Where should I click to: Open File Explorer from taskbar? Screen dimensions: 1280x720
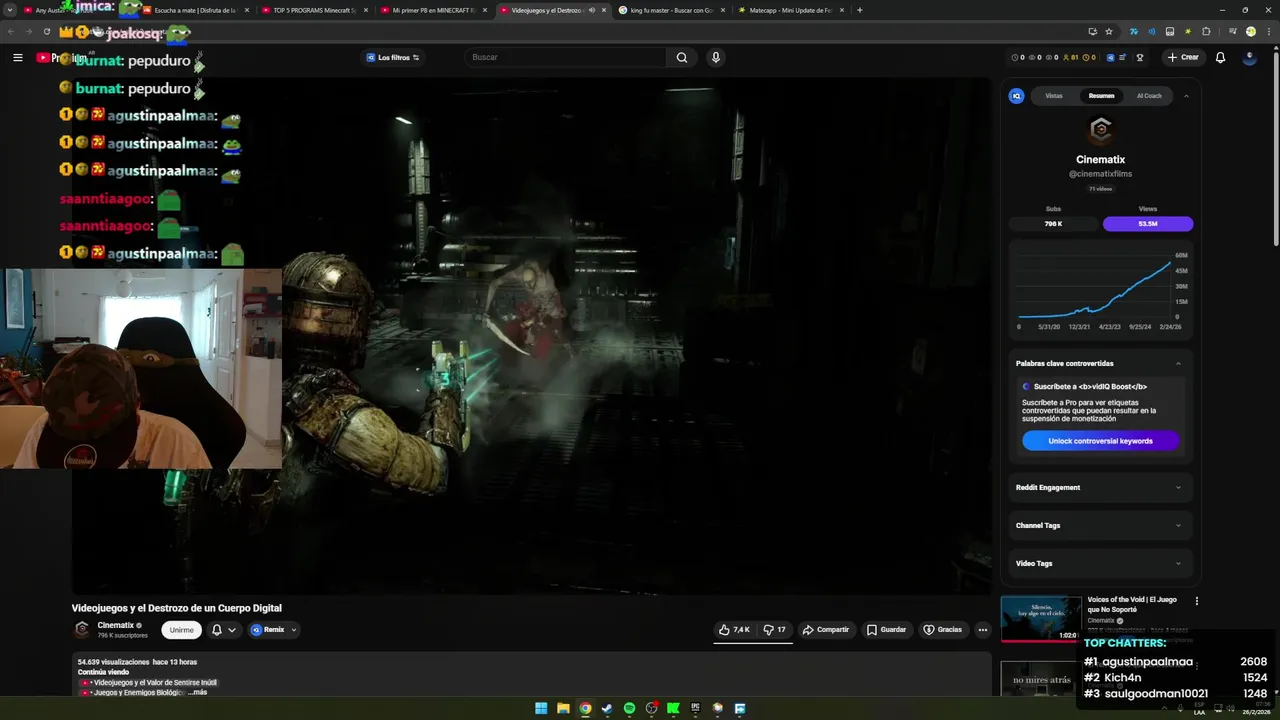click(x=563, y=708)
